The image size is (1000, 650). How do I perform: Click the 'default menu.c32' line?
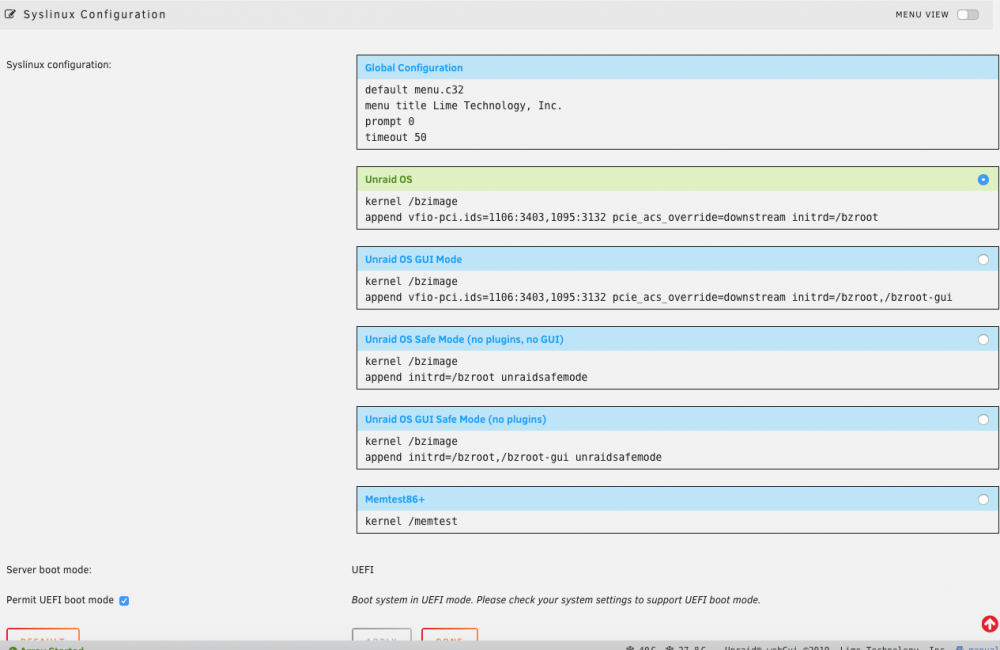point(415,90)
